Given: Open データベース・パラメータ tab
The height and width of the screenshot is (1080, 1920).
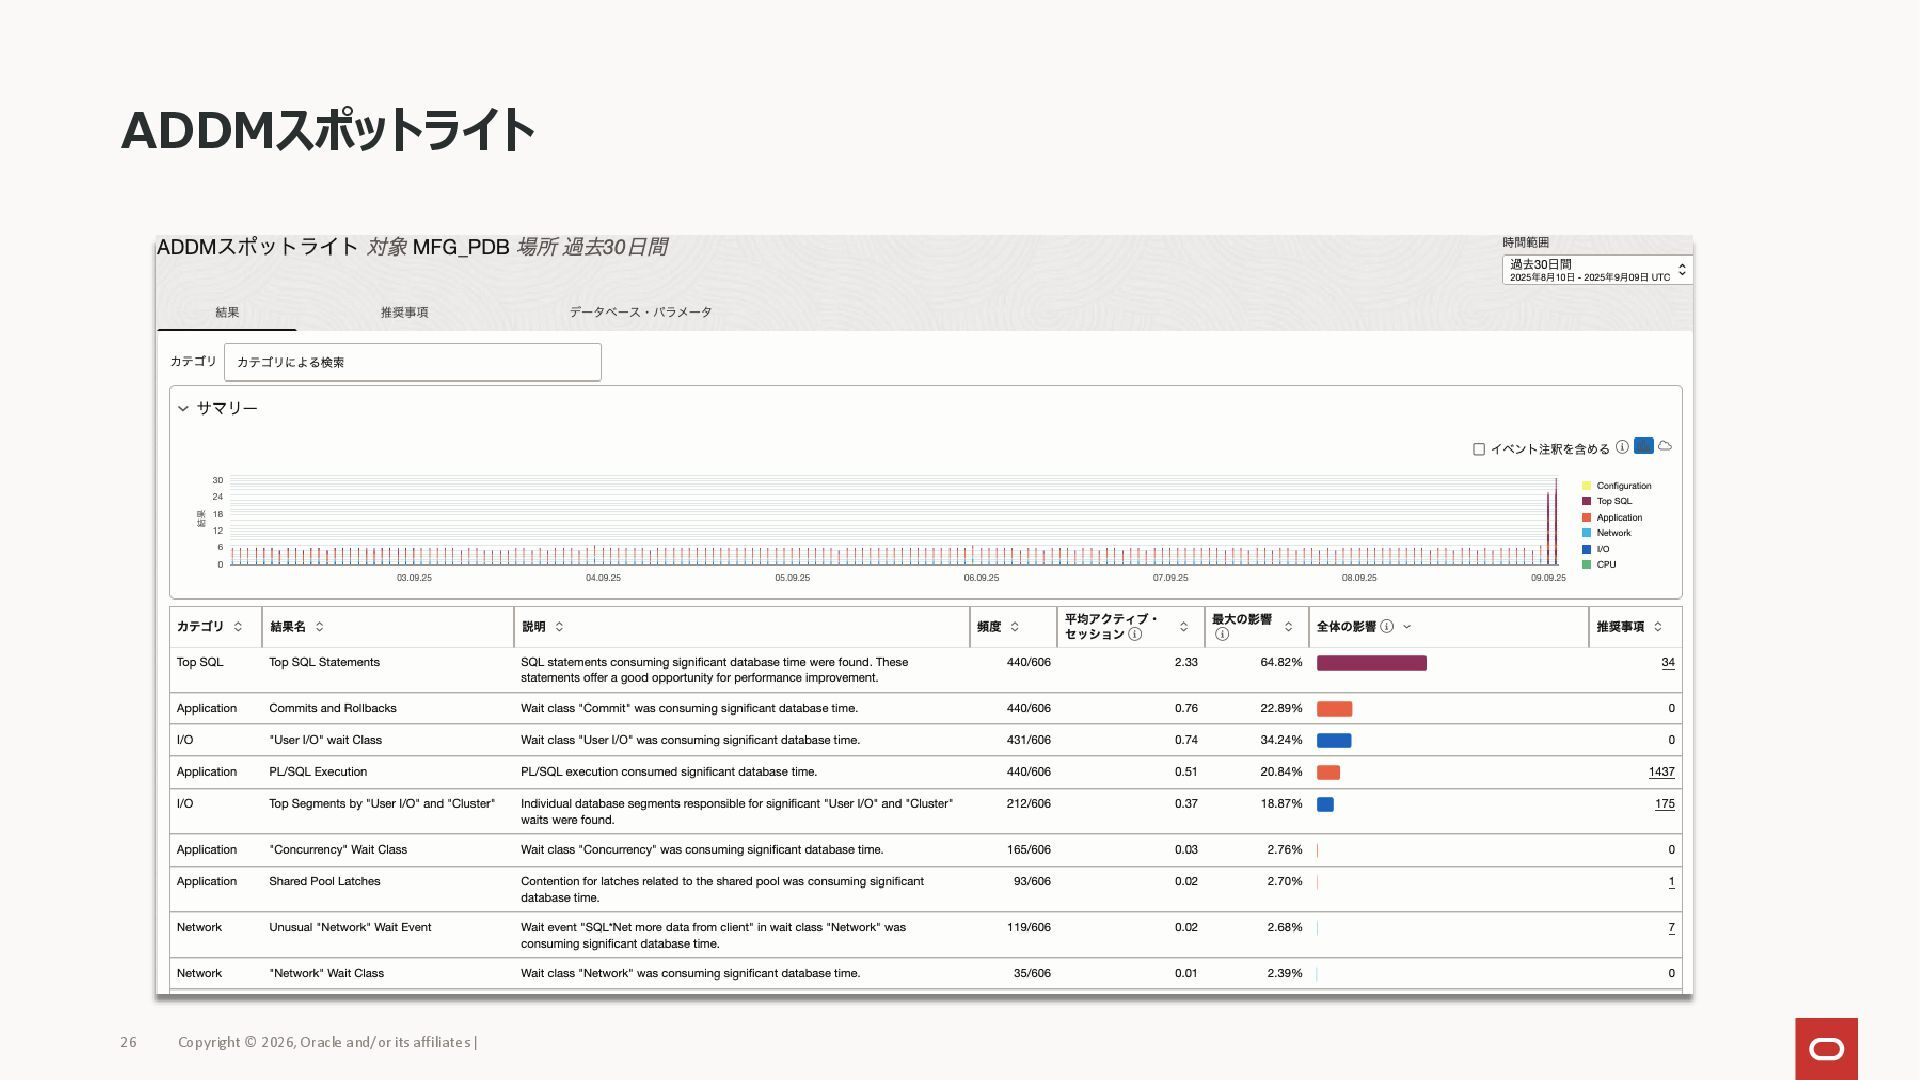Looking at the screenshot, I should 640,312.
